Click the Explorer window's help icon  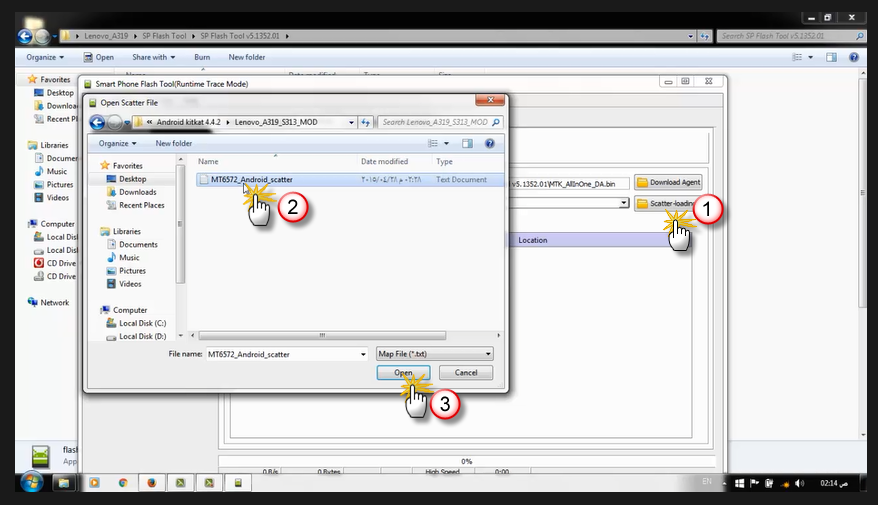coord(853,57)
